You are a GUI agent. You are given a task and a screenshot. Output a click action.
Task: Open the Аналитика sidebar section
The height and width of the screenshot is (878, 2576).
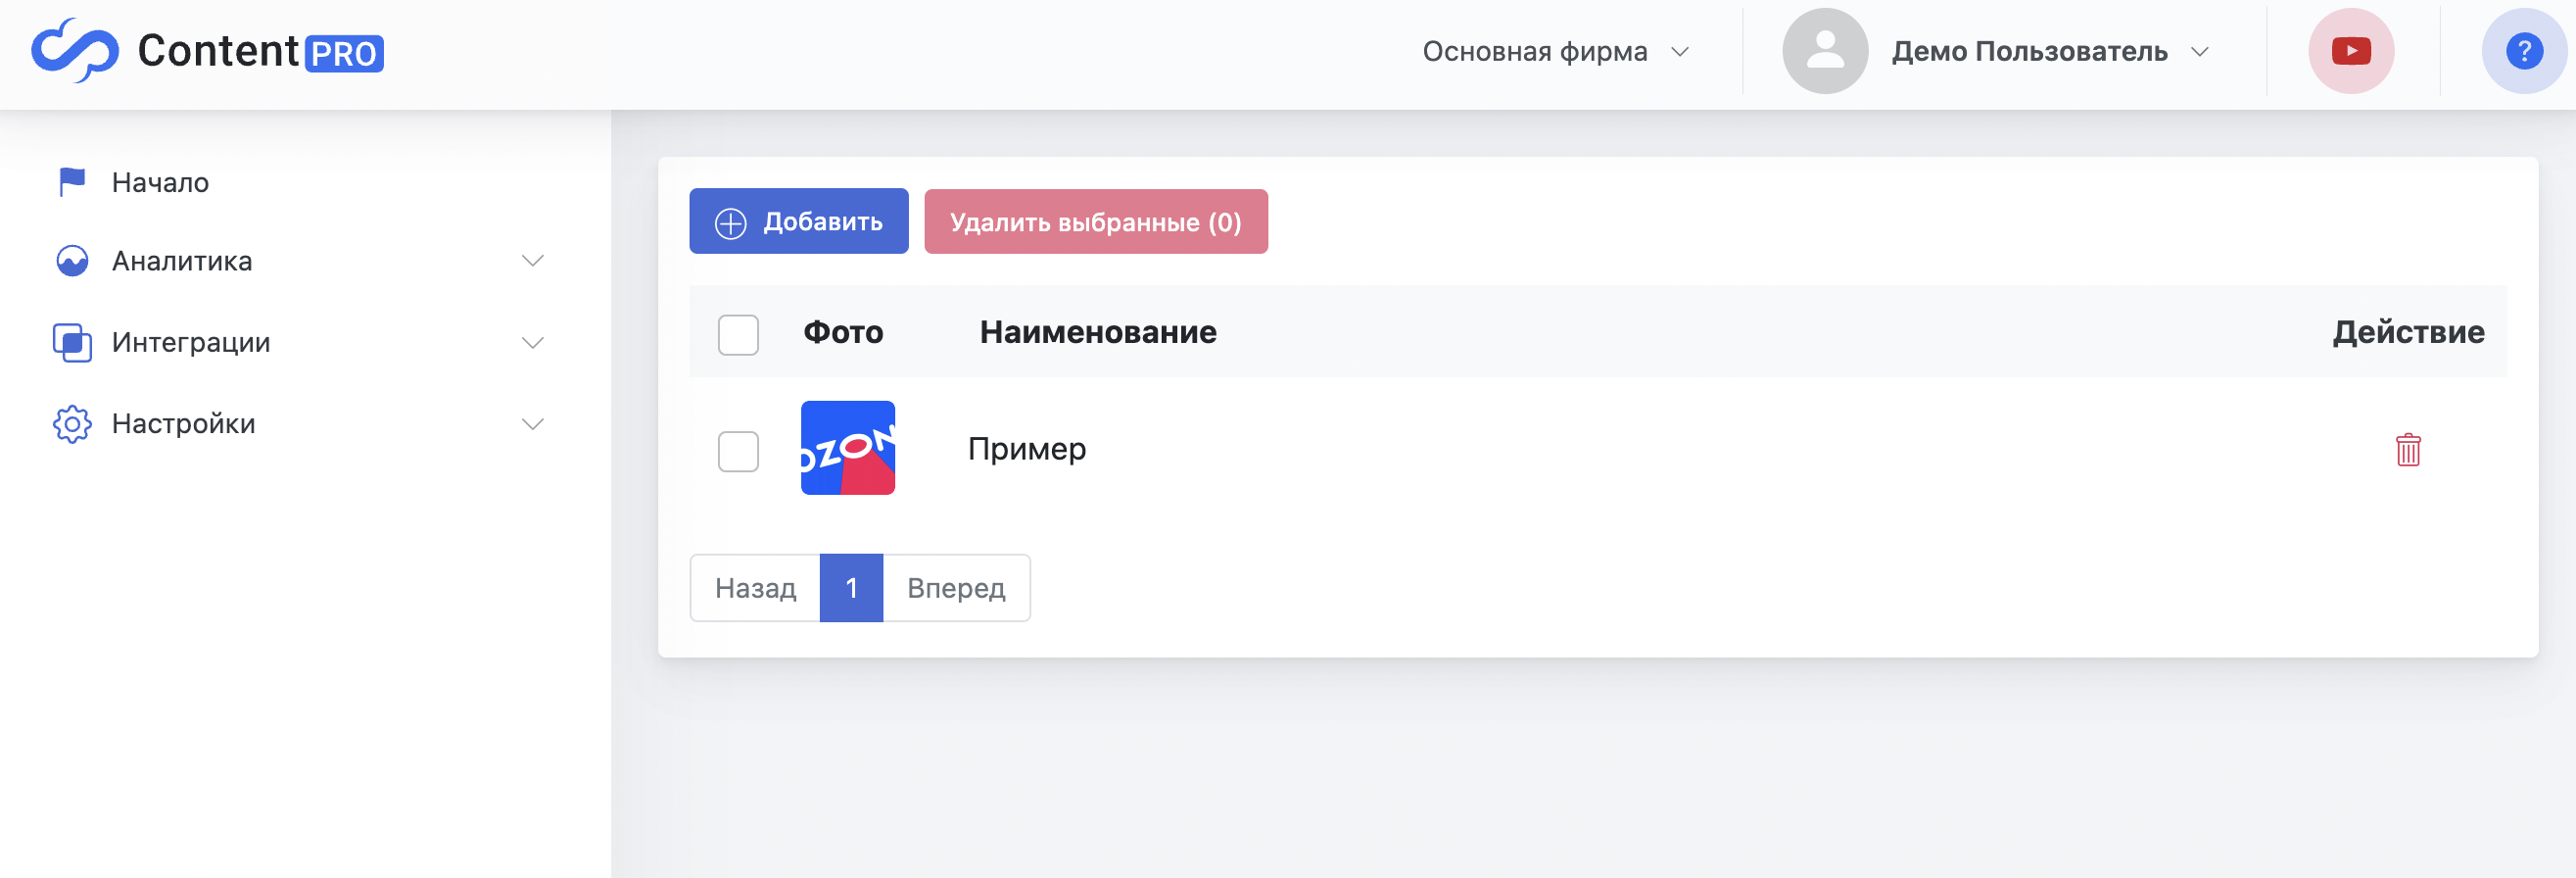click(300, 261)
